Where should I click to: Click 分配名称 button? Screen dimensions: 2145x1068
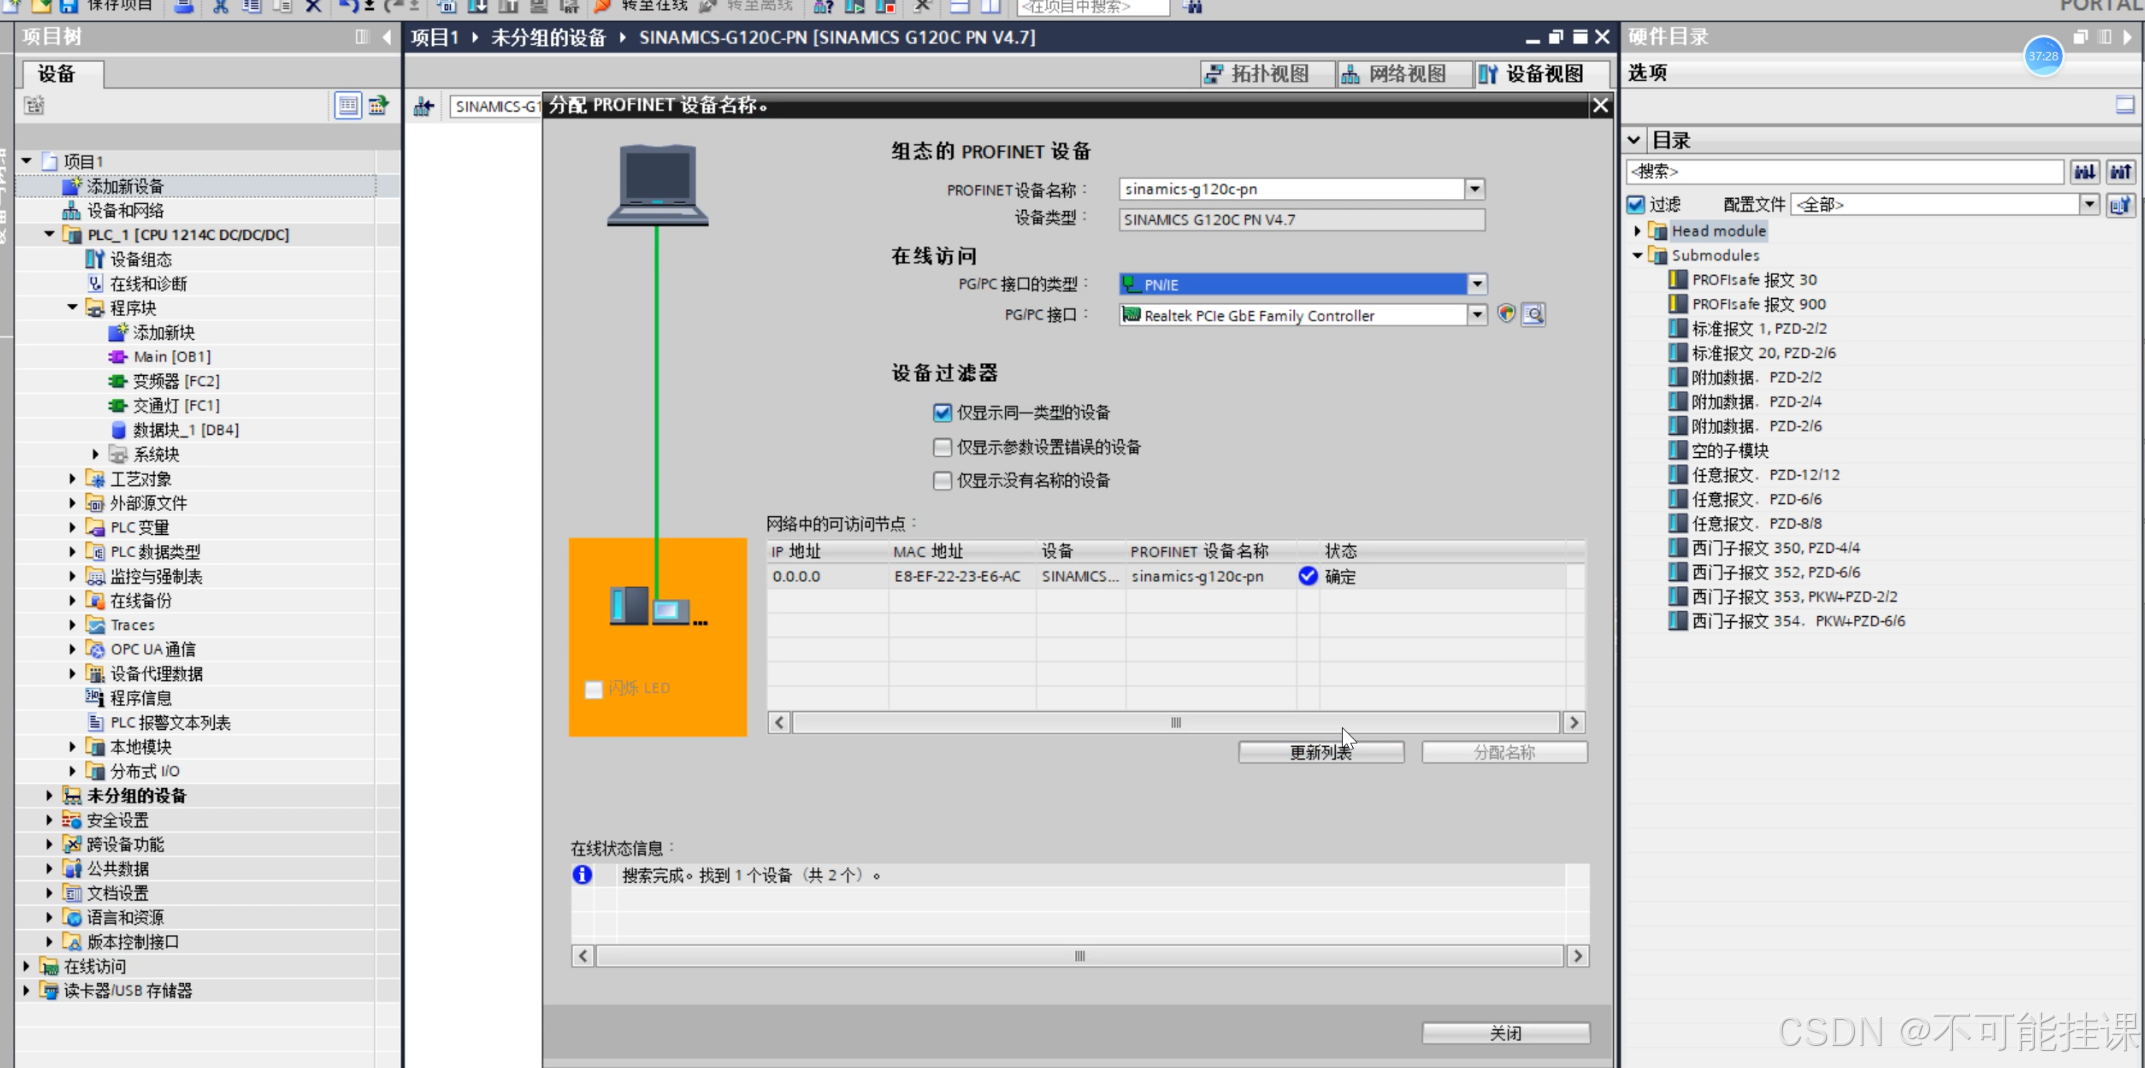1504,752
